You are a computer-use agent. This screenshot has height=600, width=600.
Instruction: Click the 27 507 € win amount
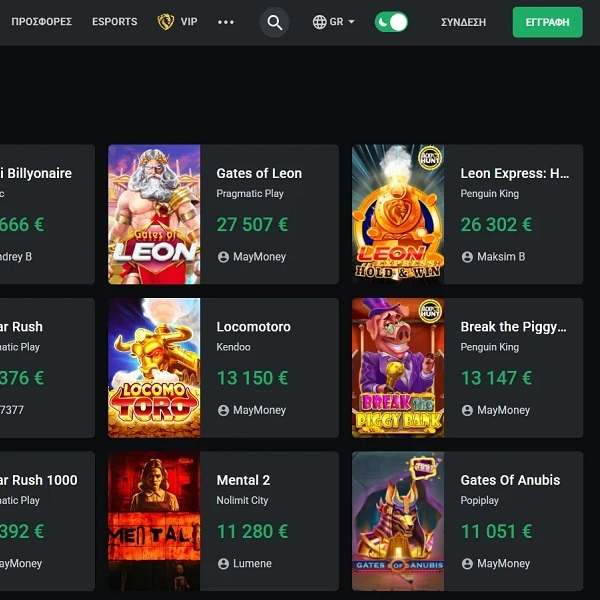(x=252, y=225)
